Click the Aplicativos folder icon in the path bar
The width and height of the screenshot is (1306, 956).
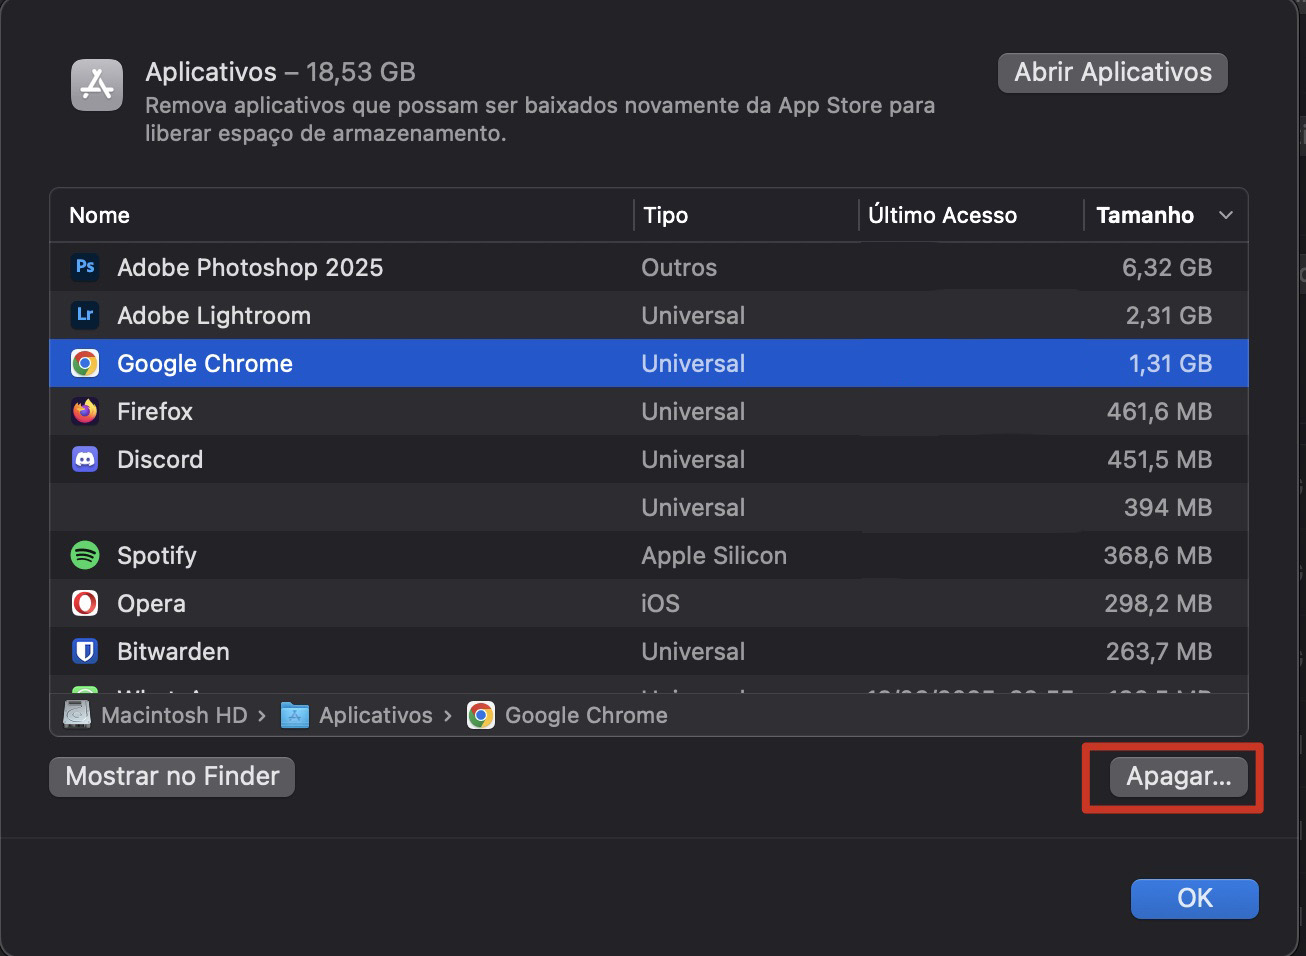click(294, 715)
